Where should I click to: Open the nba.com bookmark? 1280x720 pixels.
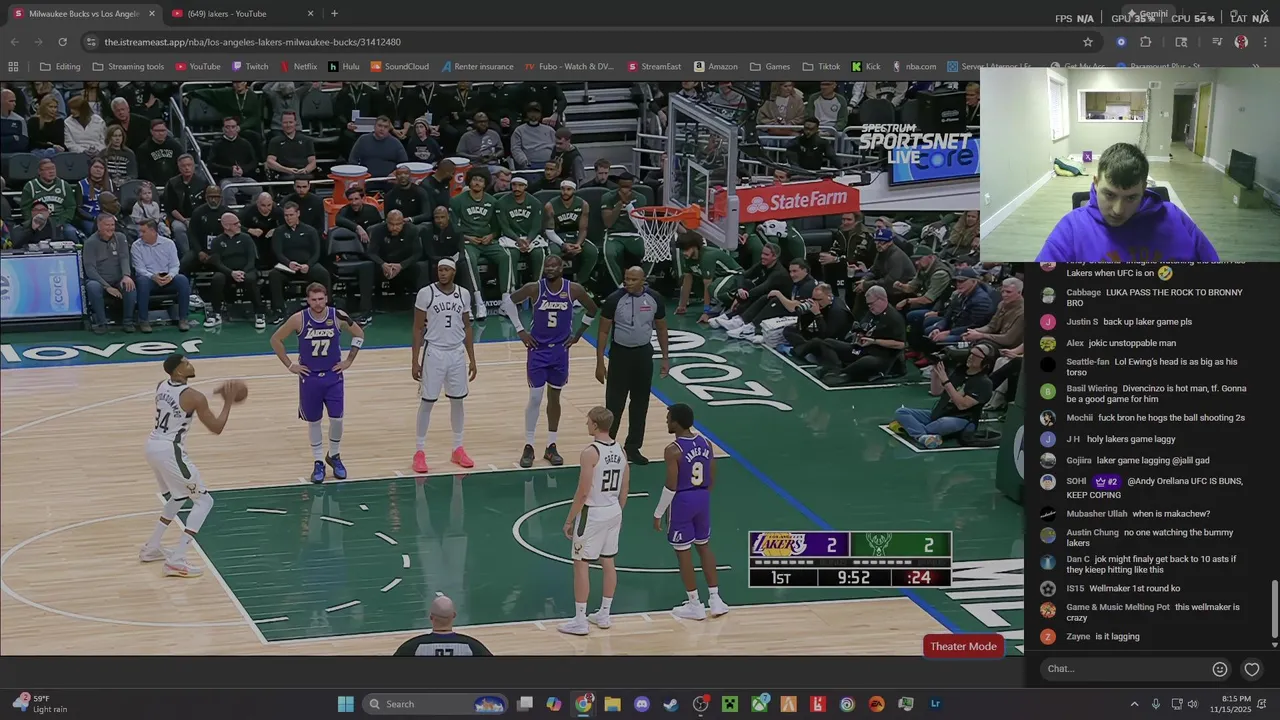pos(915,67)
